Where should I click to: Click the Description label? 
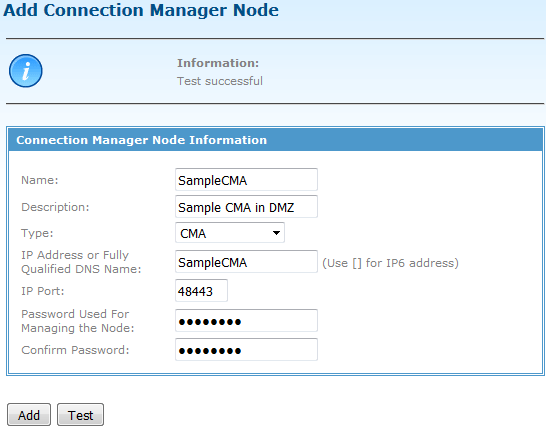click(x=55, y=207)
